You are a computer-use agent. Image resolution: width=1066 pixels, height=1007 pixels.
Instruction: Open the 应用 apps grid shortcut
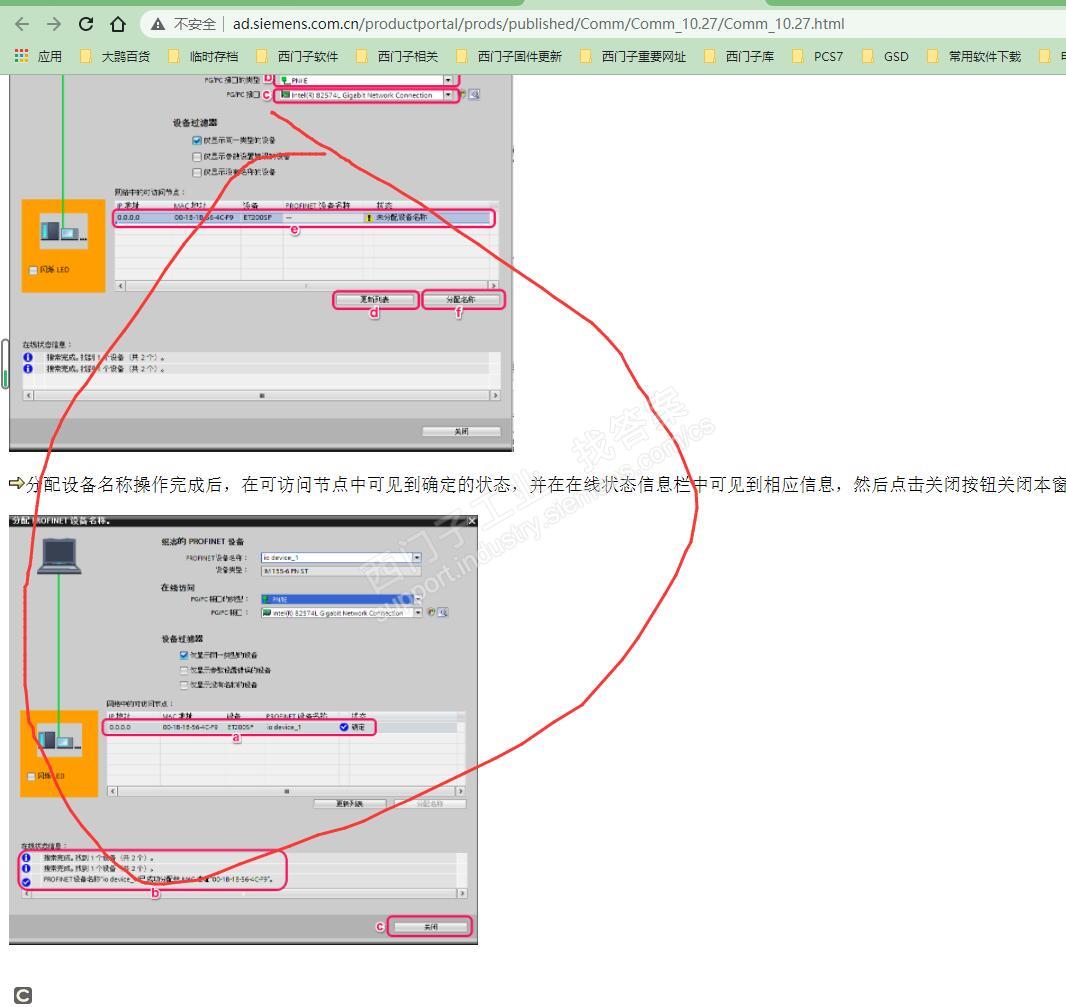tap(38, 56)
